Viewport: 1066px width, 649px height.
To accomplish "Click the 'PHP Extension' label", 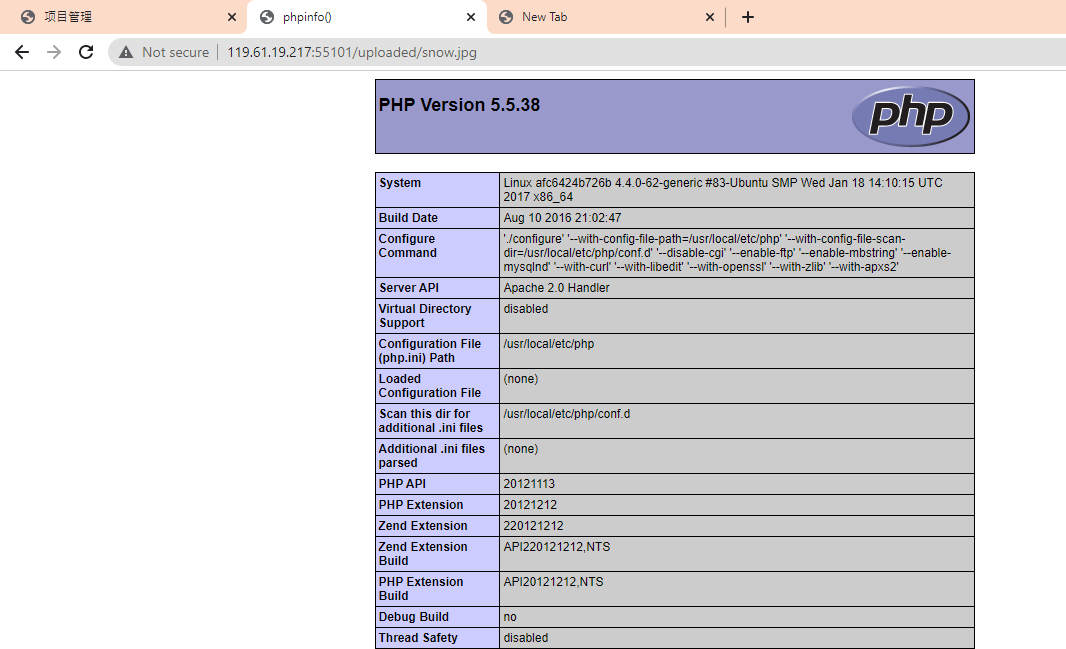I will pos(421,505).
